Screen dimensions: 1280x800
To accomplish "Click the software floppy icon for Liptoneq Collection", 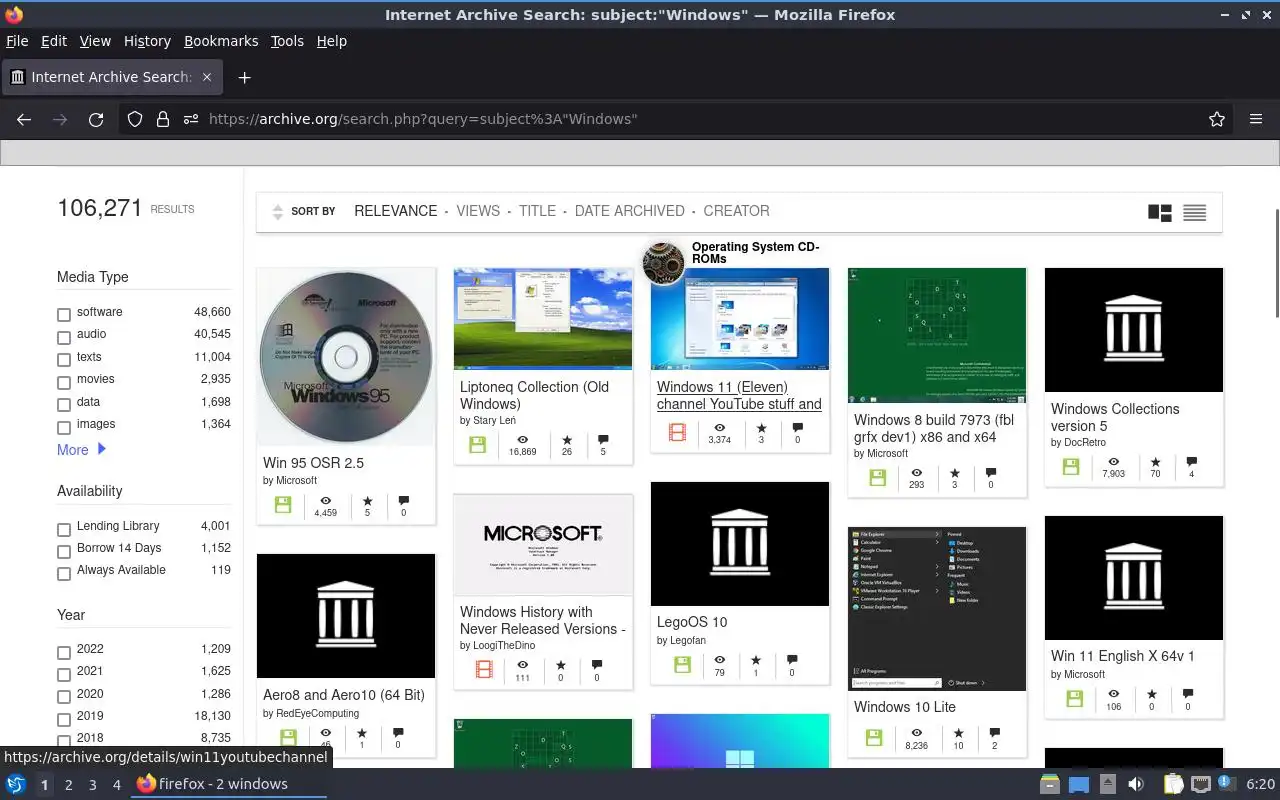I will coord(477,445).
